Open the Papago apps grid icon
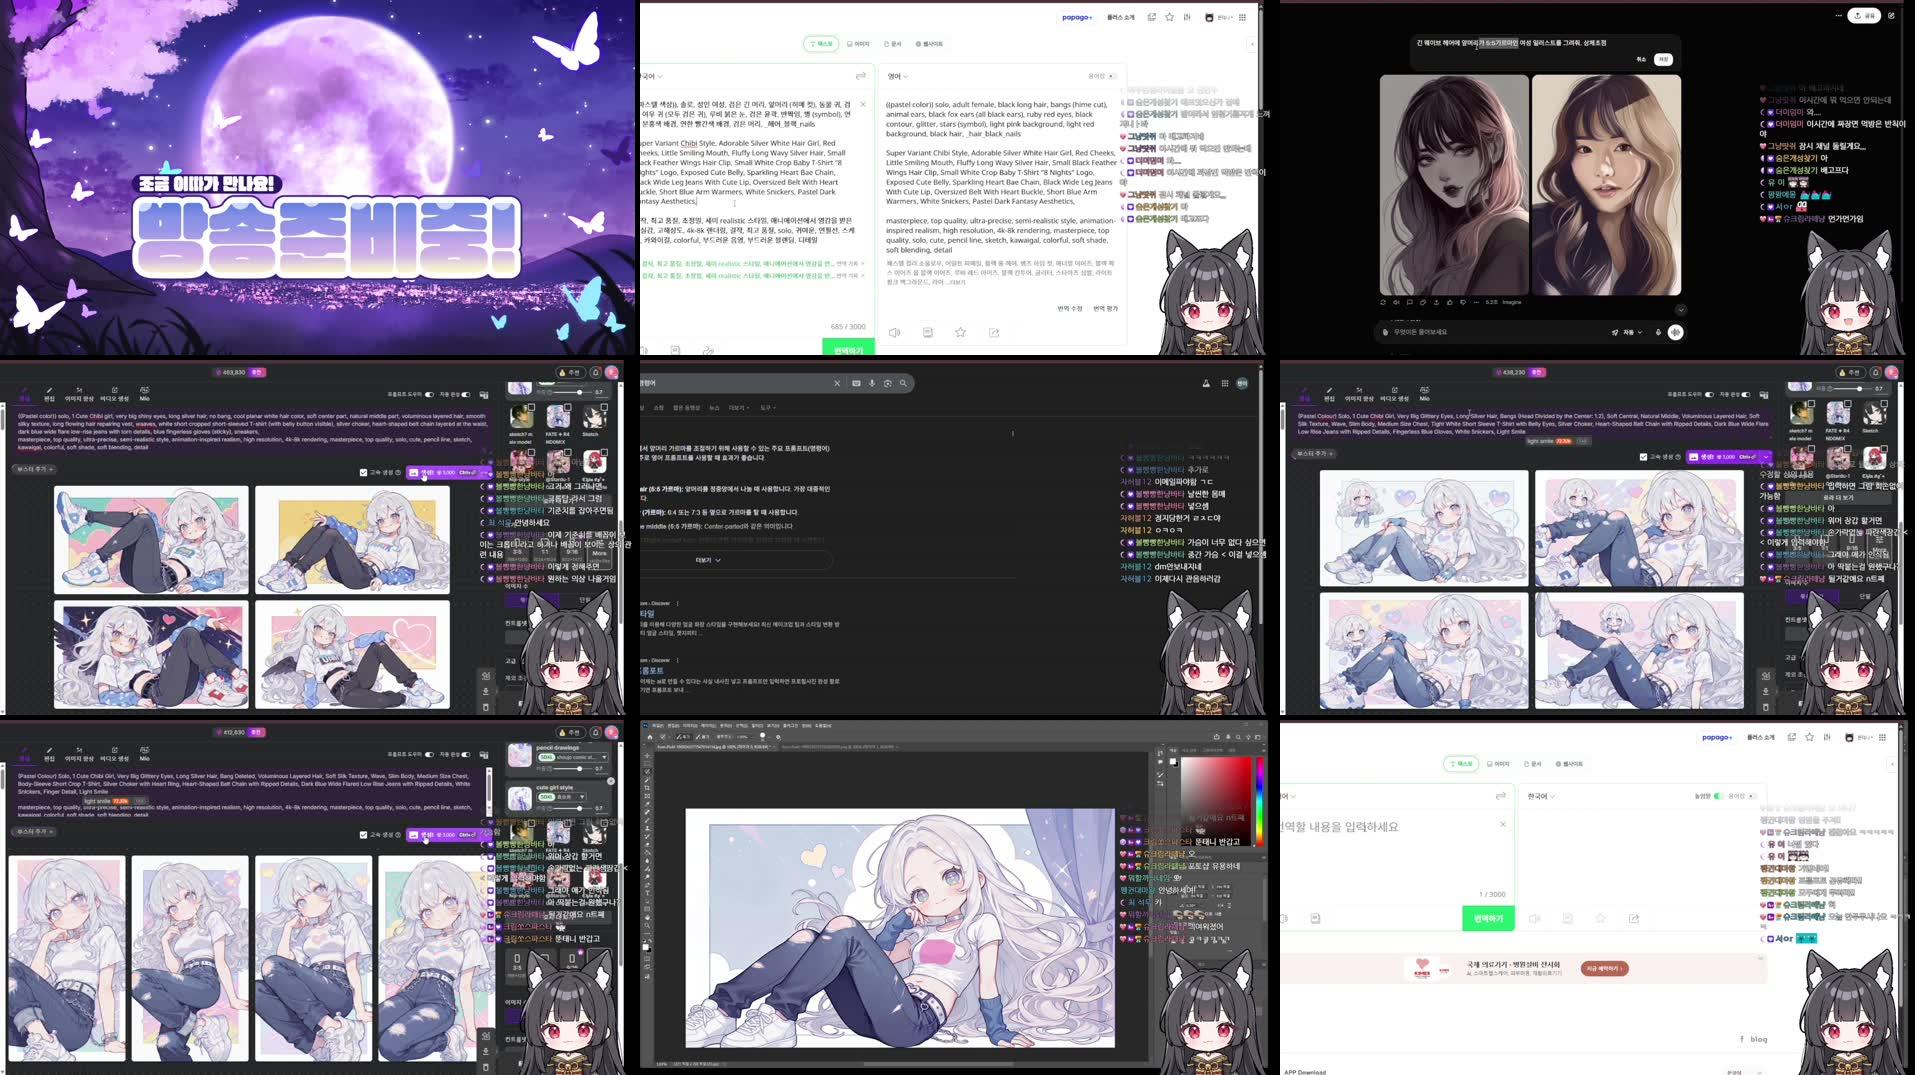 [x=1242, y=17]
